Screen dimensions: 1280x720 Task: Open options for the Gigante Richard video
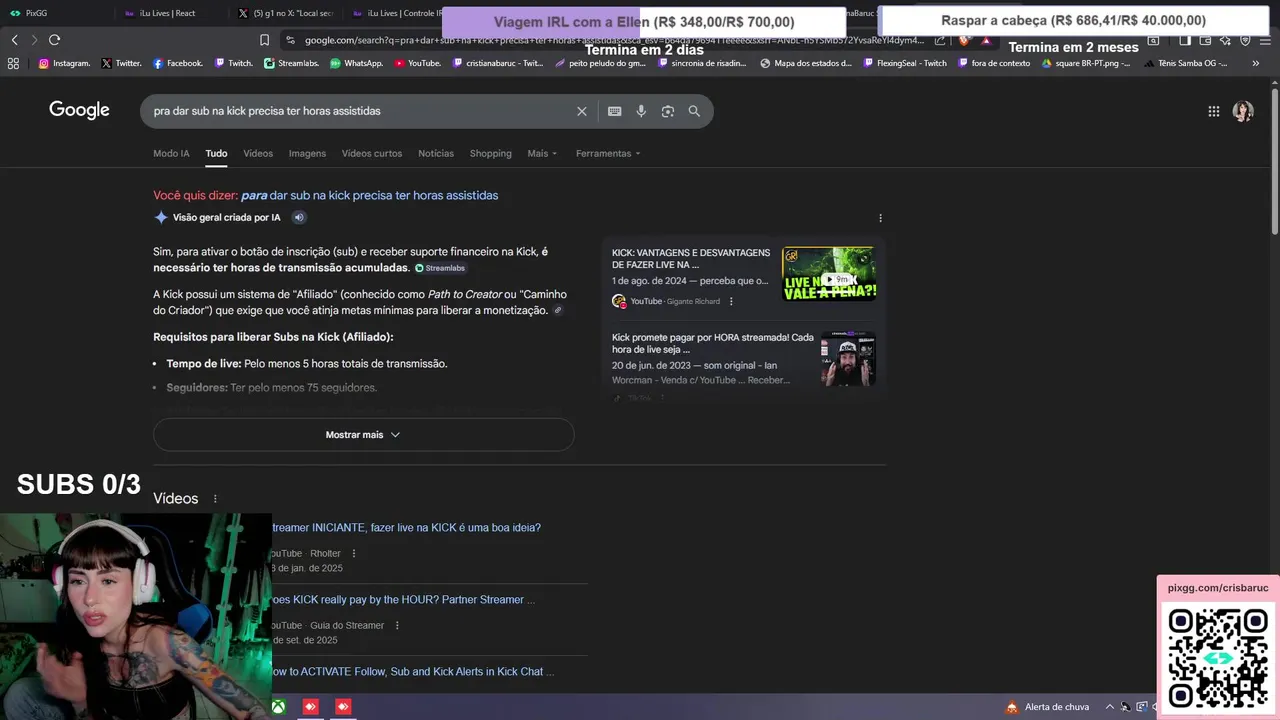tap(731, 301)
